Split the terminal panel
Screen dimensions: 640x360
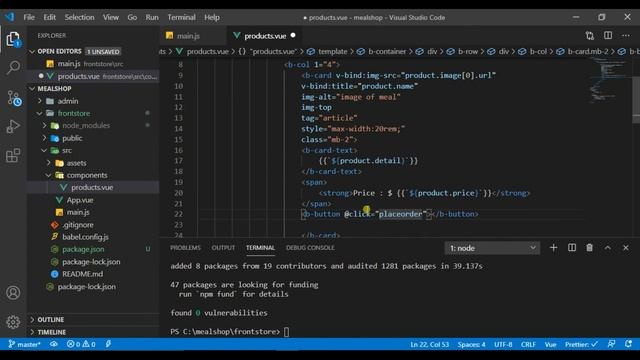(x=572, y=248)
